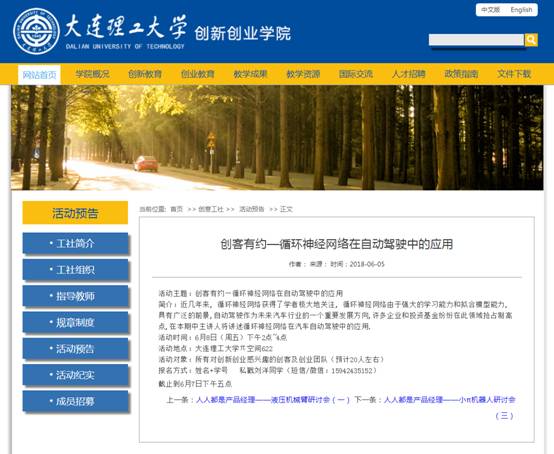Screen dimensions: 554x454
Task: Click the 工社简介 sidebar button
Action: (x=75, y=243)
